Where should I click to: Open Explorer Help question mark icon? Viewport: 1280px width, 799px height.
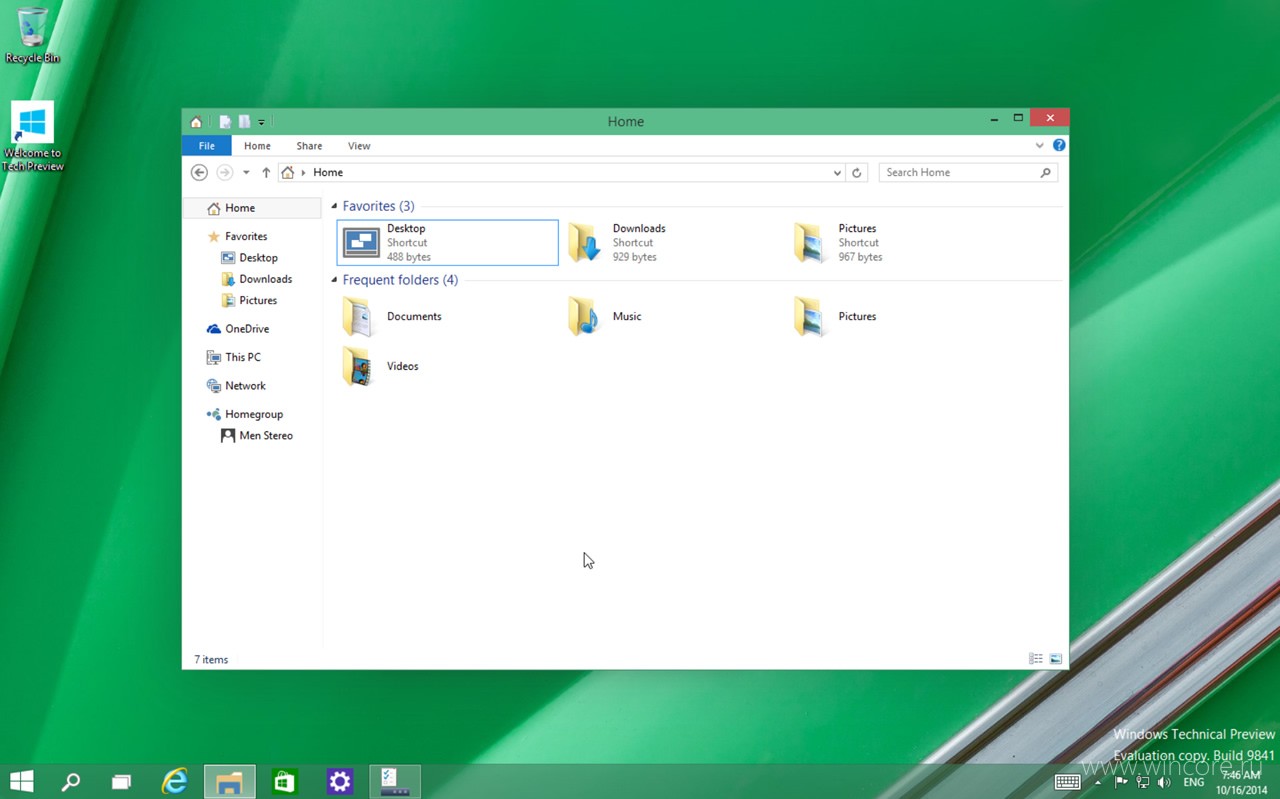1059,145
